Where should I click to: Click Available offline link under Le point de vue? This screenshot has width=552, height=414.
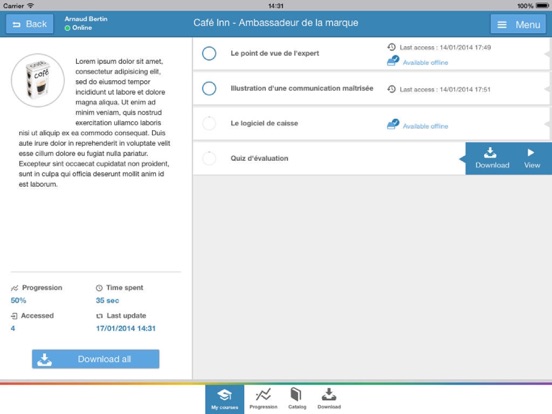point(425,63)
